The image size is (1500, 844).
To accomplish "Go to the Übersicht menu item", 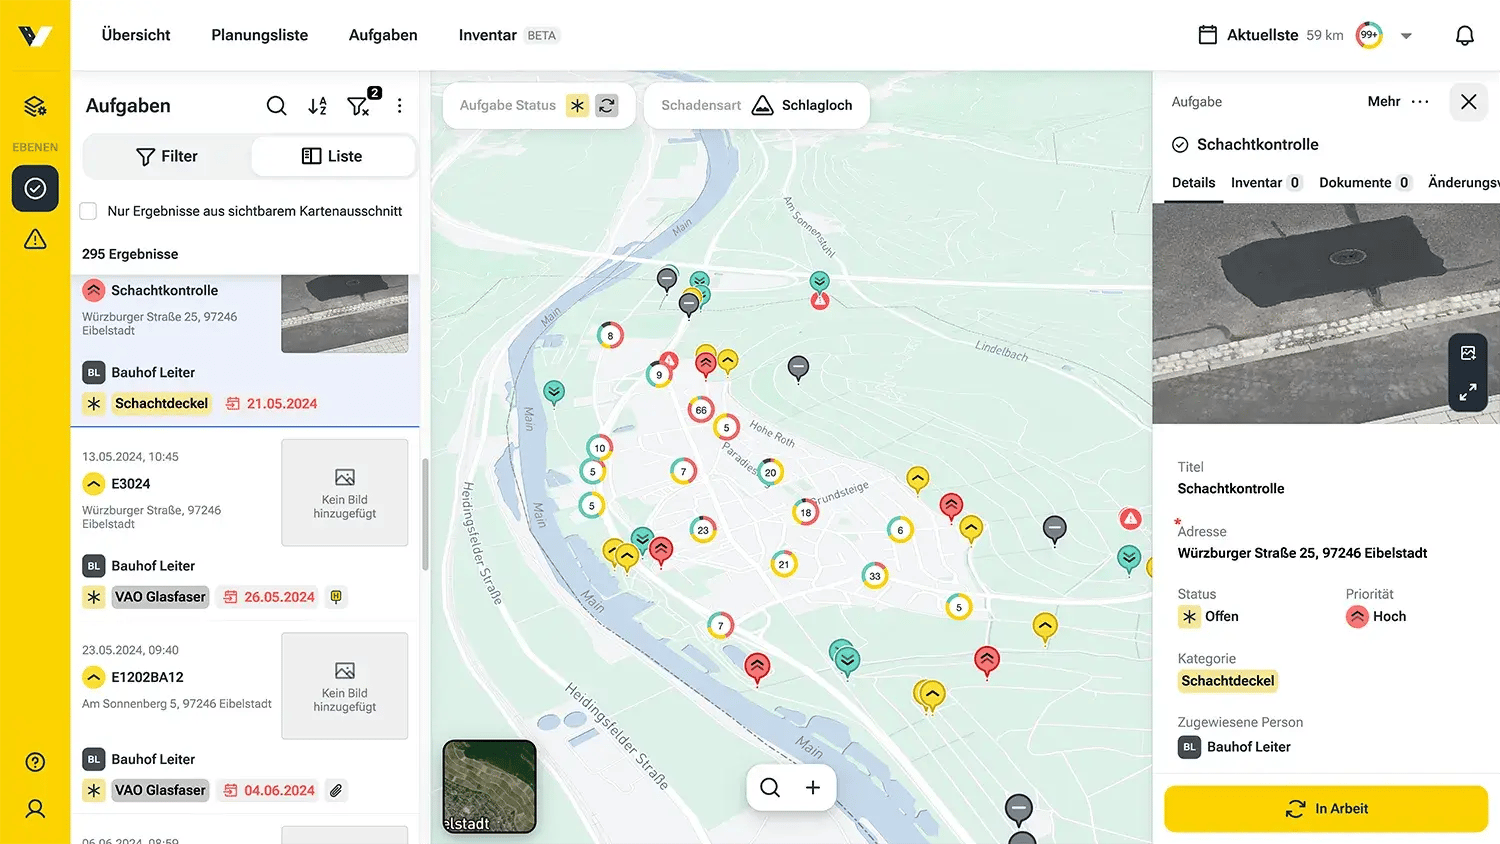I will (136, 35).
